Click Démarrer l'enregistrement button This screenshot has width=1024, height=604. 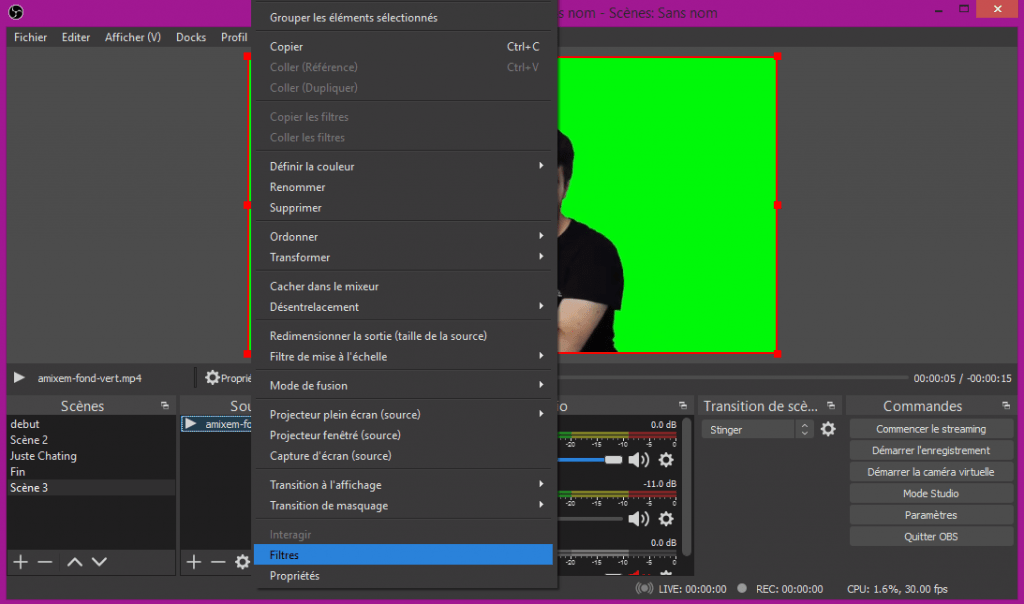(930, 451)
